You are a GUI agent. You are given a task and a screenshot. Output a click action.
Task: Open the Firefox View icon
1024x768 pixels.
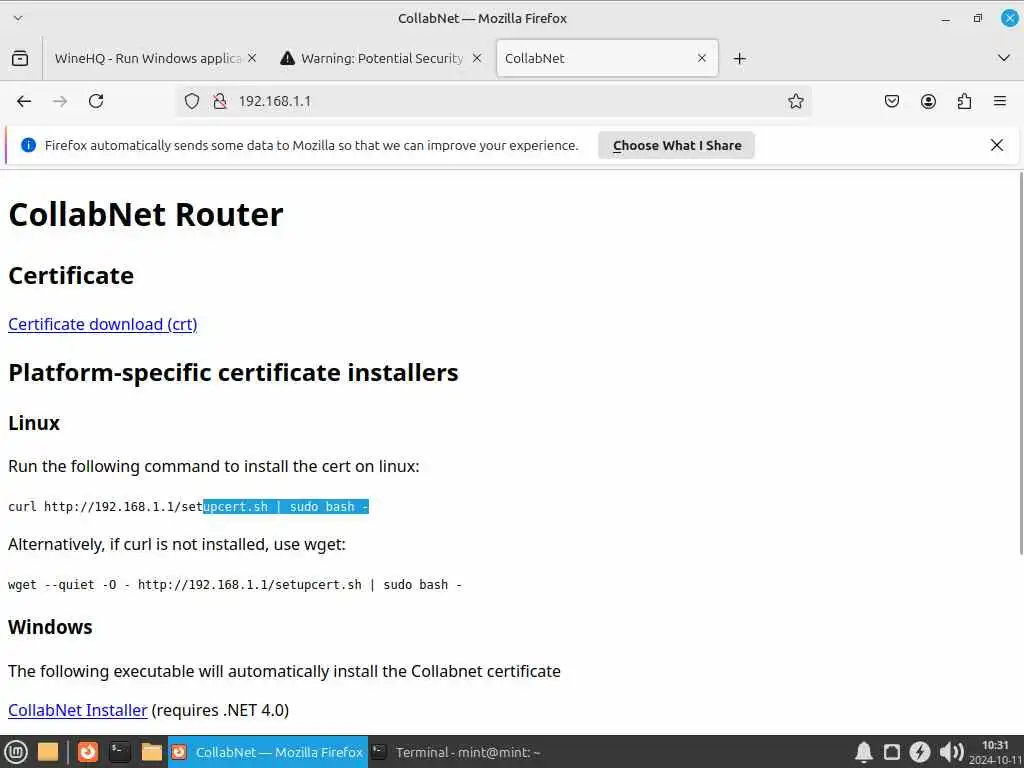click(20, 58)
